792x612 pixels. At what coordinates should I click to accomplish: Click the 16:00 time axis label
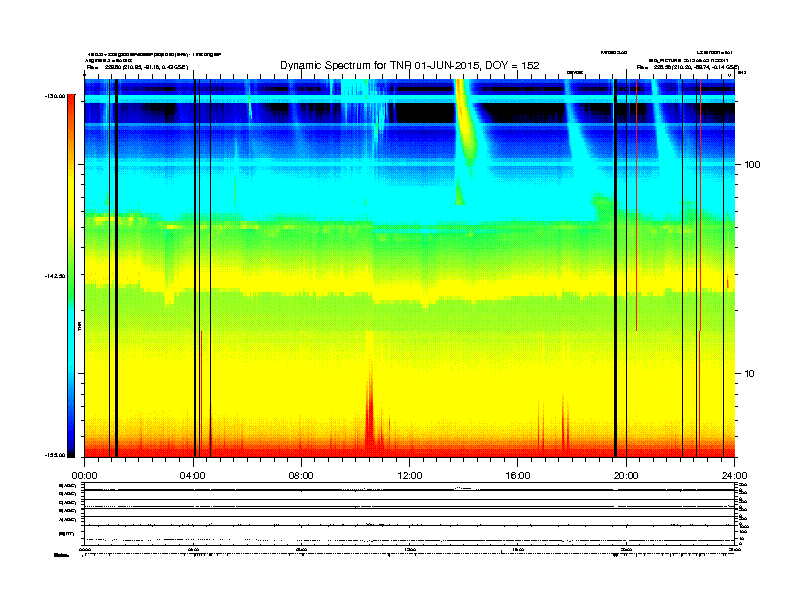coord(518,476)
